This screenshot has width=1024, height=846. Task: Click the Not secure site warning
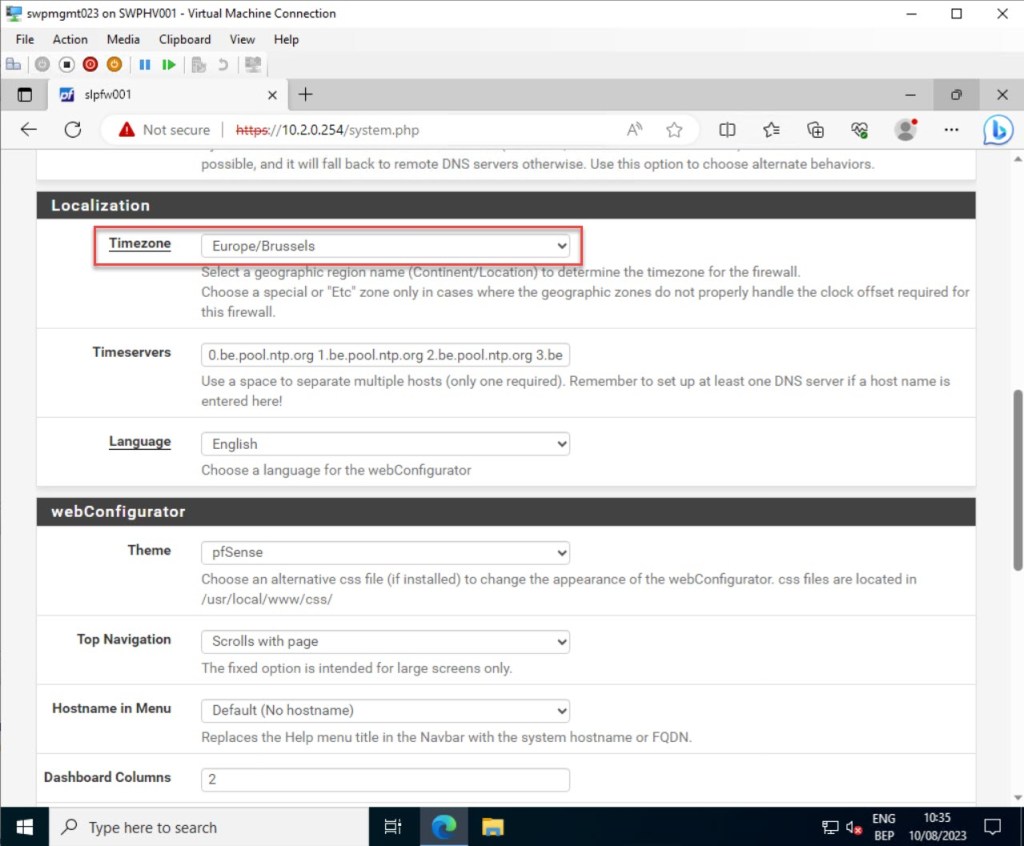[x=164, y=130]
